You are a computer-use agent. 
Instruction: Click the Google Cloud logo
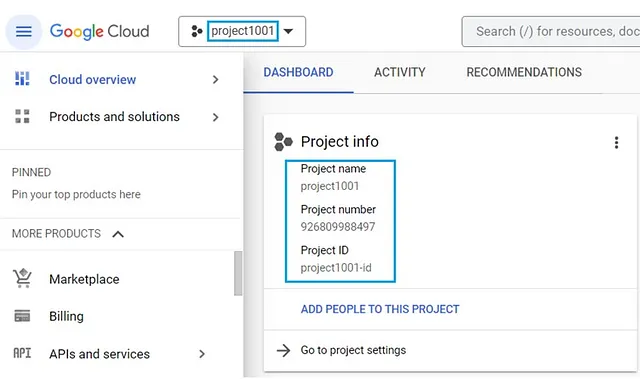[x=100, y=31]
